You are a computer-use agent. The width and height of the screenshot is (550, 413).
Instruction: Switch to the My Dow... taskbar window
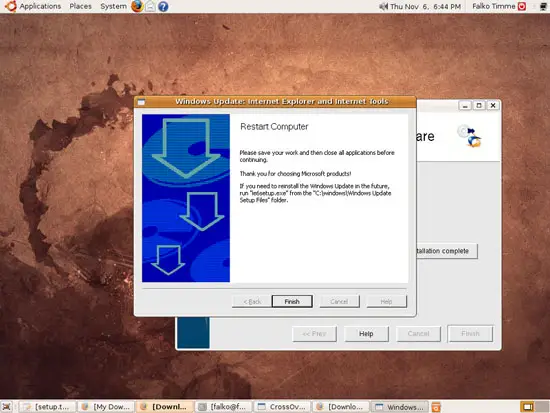[106, 407]
